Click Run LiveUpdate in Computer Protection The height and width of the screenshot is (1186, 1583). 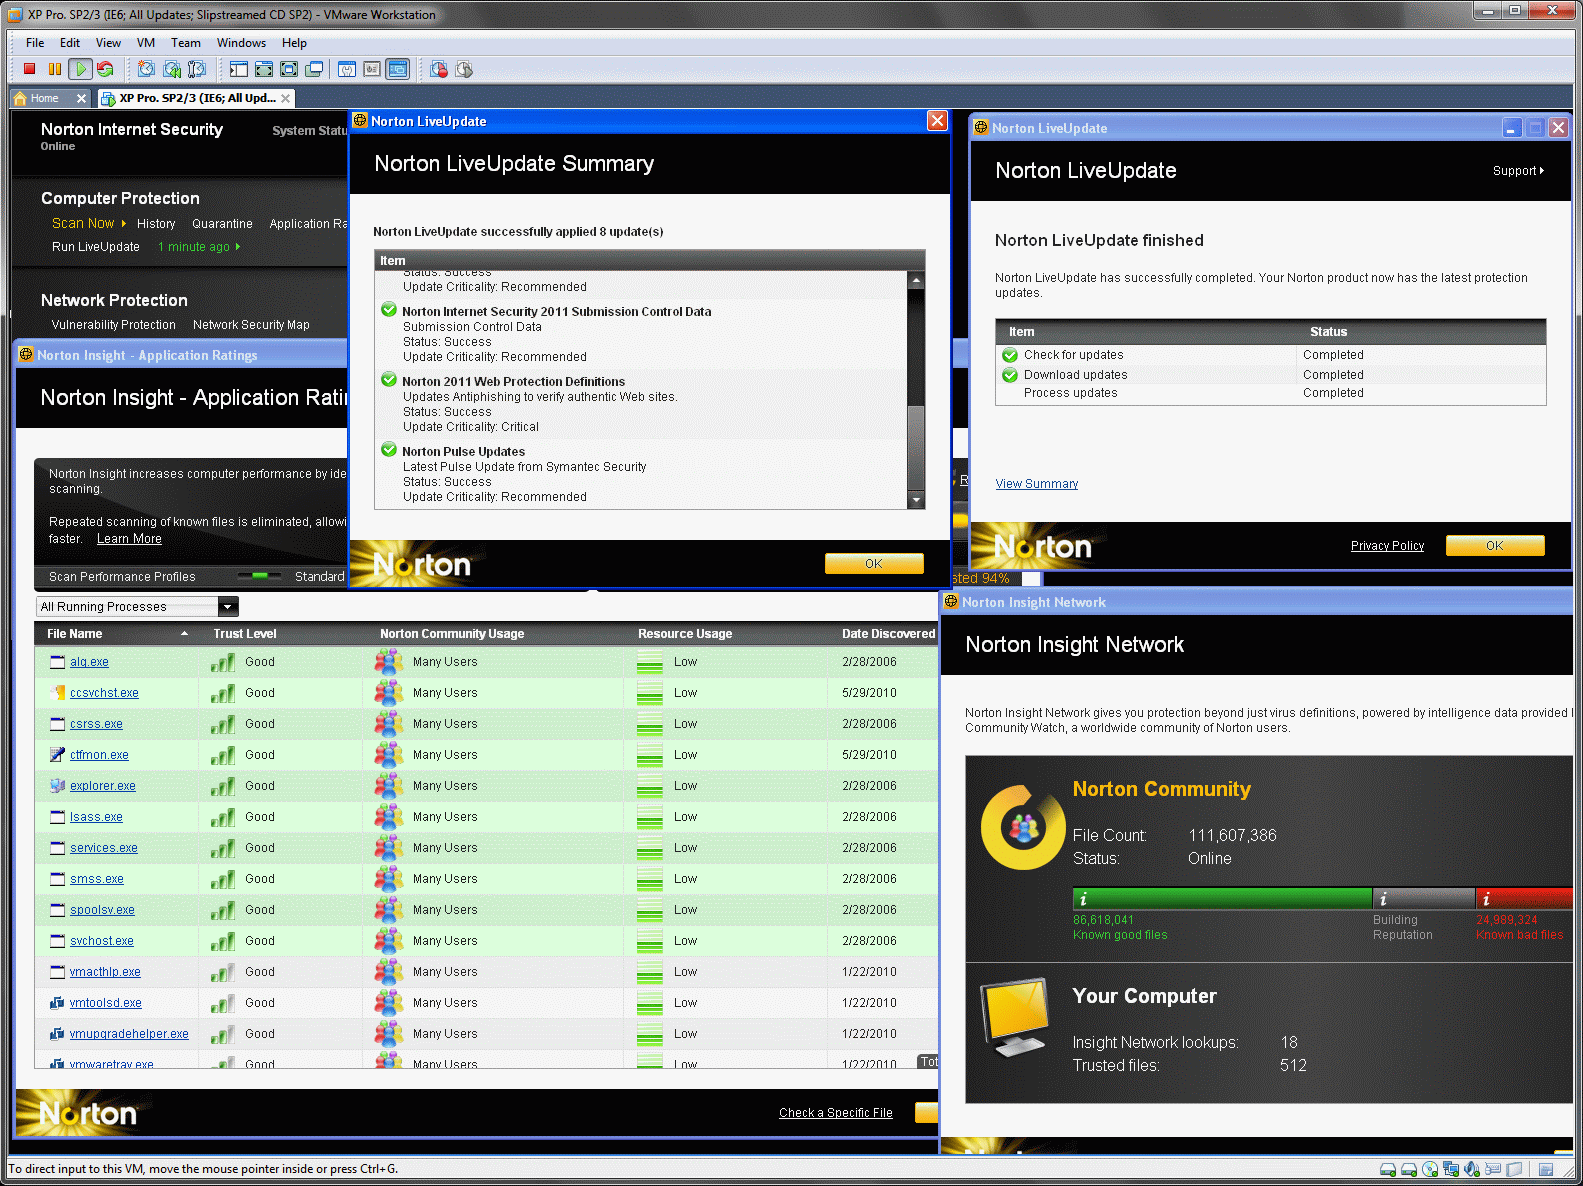point(96,247)
